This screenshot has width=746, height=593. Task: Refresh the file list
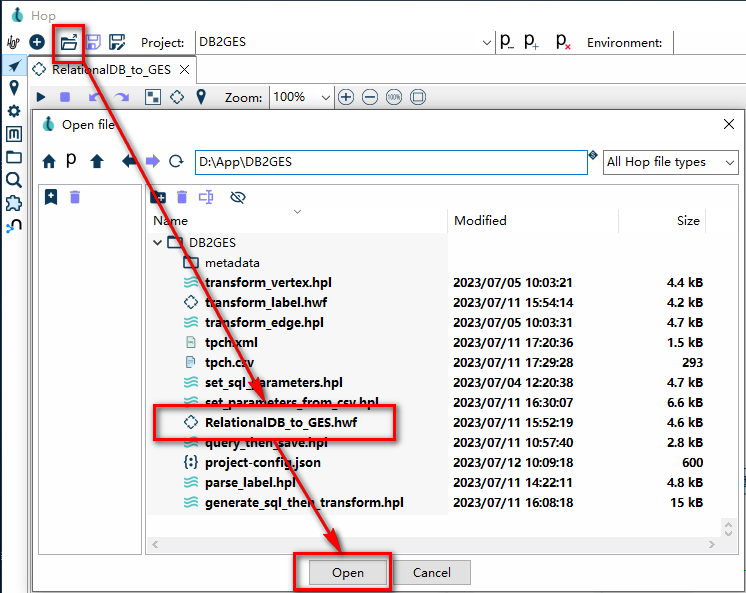tap(176, 162)
